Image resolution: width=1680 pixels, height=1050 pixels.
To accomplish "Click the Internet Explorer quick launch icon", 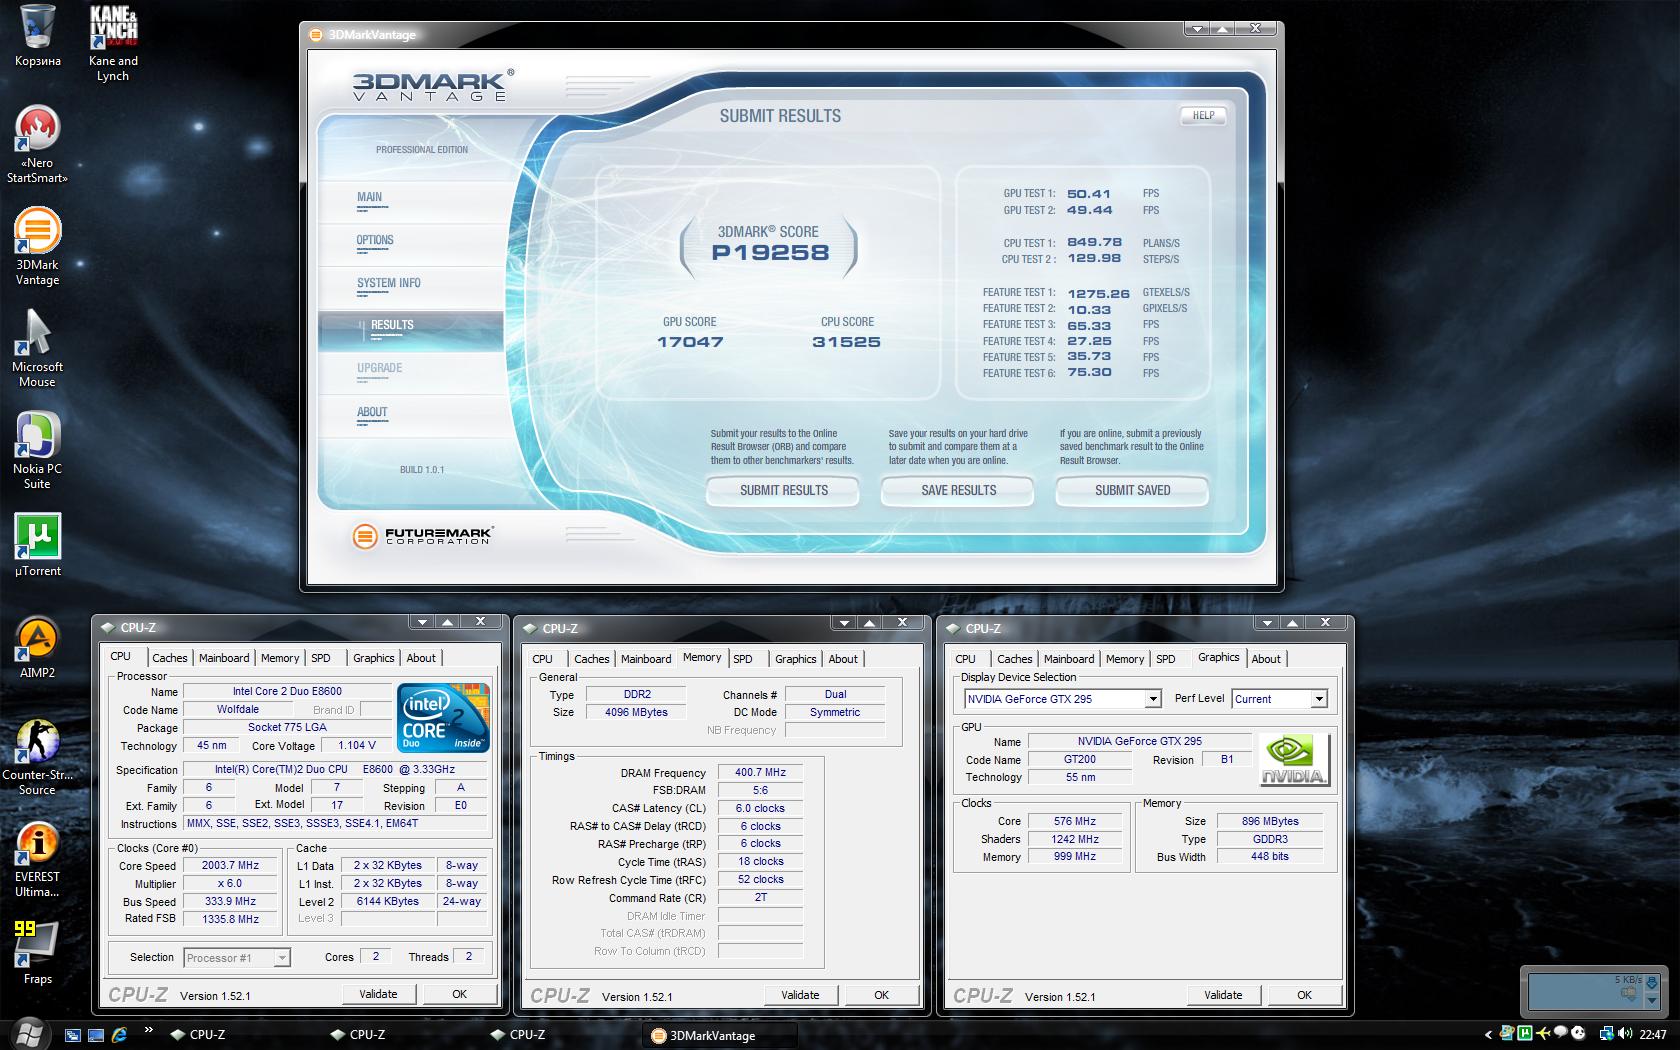I will pyautogui.click(x=120, y=1035).
